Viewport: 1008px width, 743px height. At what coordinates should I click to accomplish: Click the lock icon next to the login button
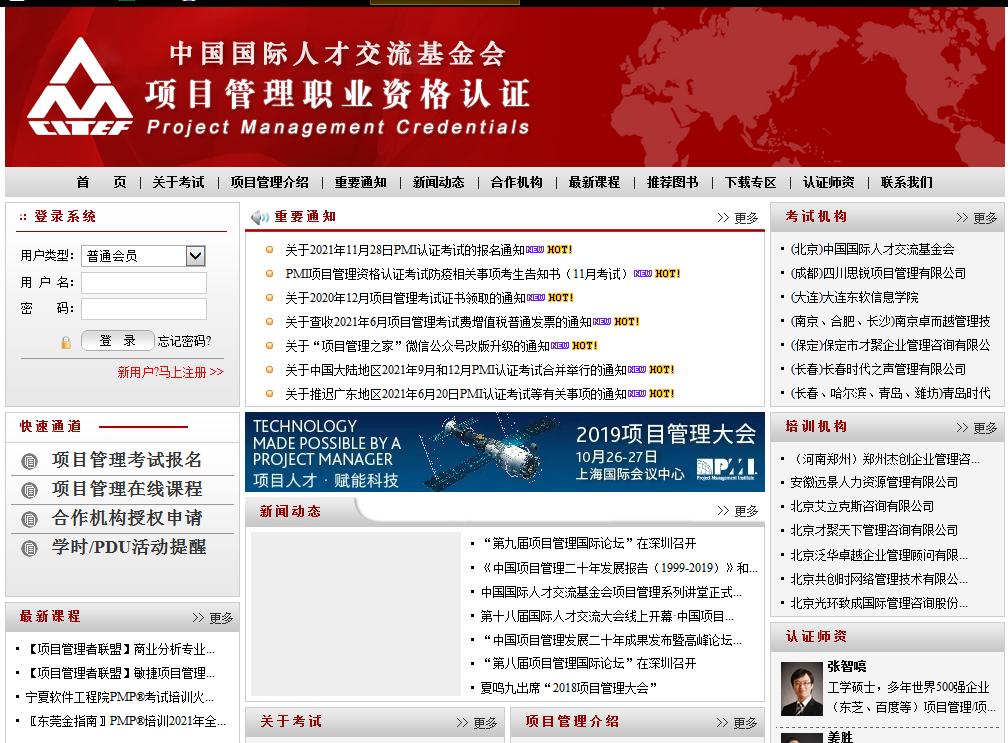64,341
